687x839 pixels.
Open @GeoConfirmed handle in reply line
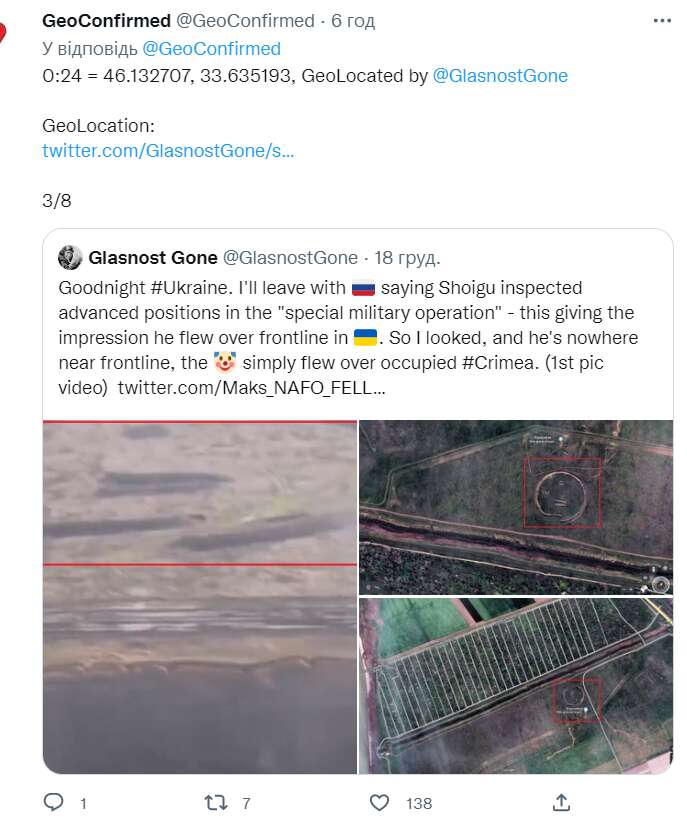click(211, 48)
